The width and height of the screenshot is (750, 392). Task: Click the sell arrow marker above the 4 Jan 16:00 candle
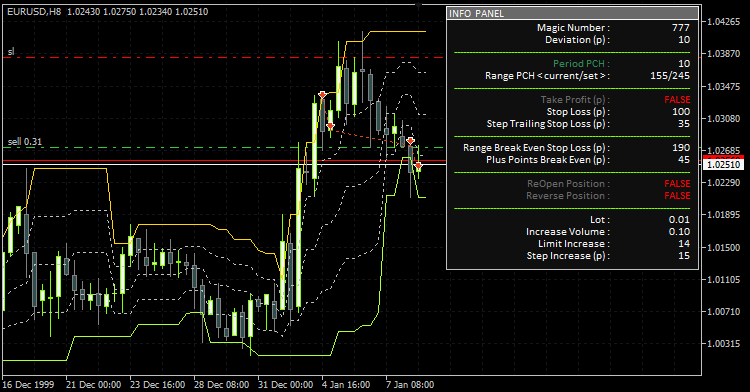(322, 95)
